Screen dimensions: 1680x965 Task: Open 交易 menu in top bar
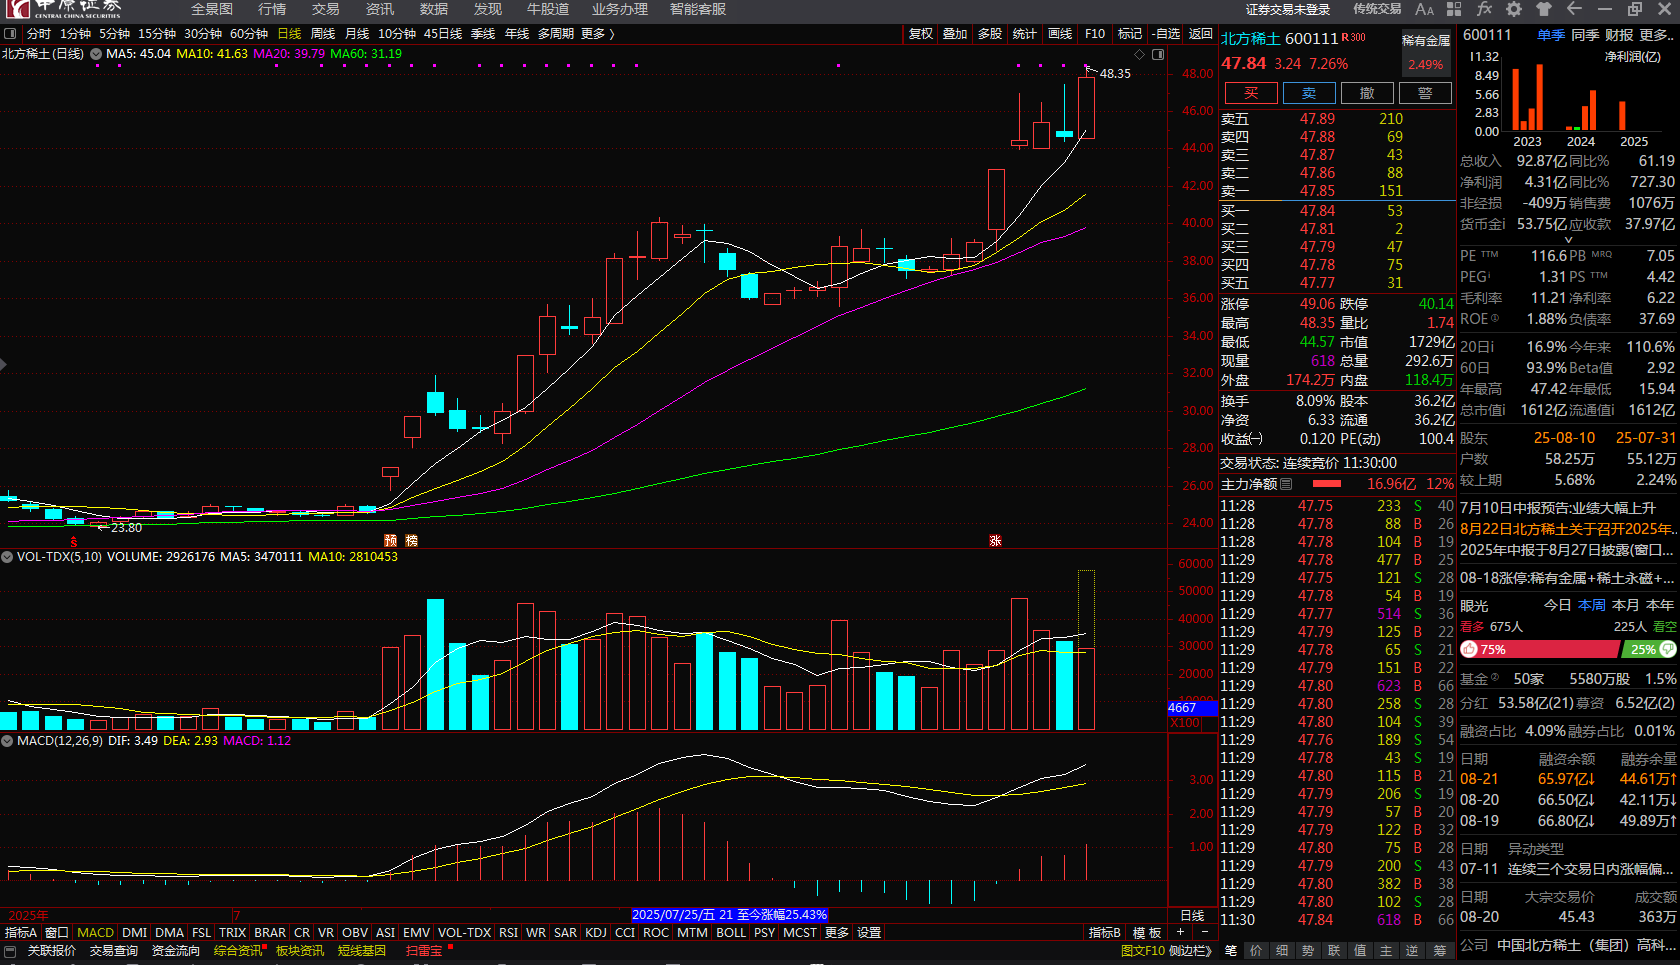[326, 9]
